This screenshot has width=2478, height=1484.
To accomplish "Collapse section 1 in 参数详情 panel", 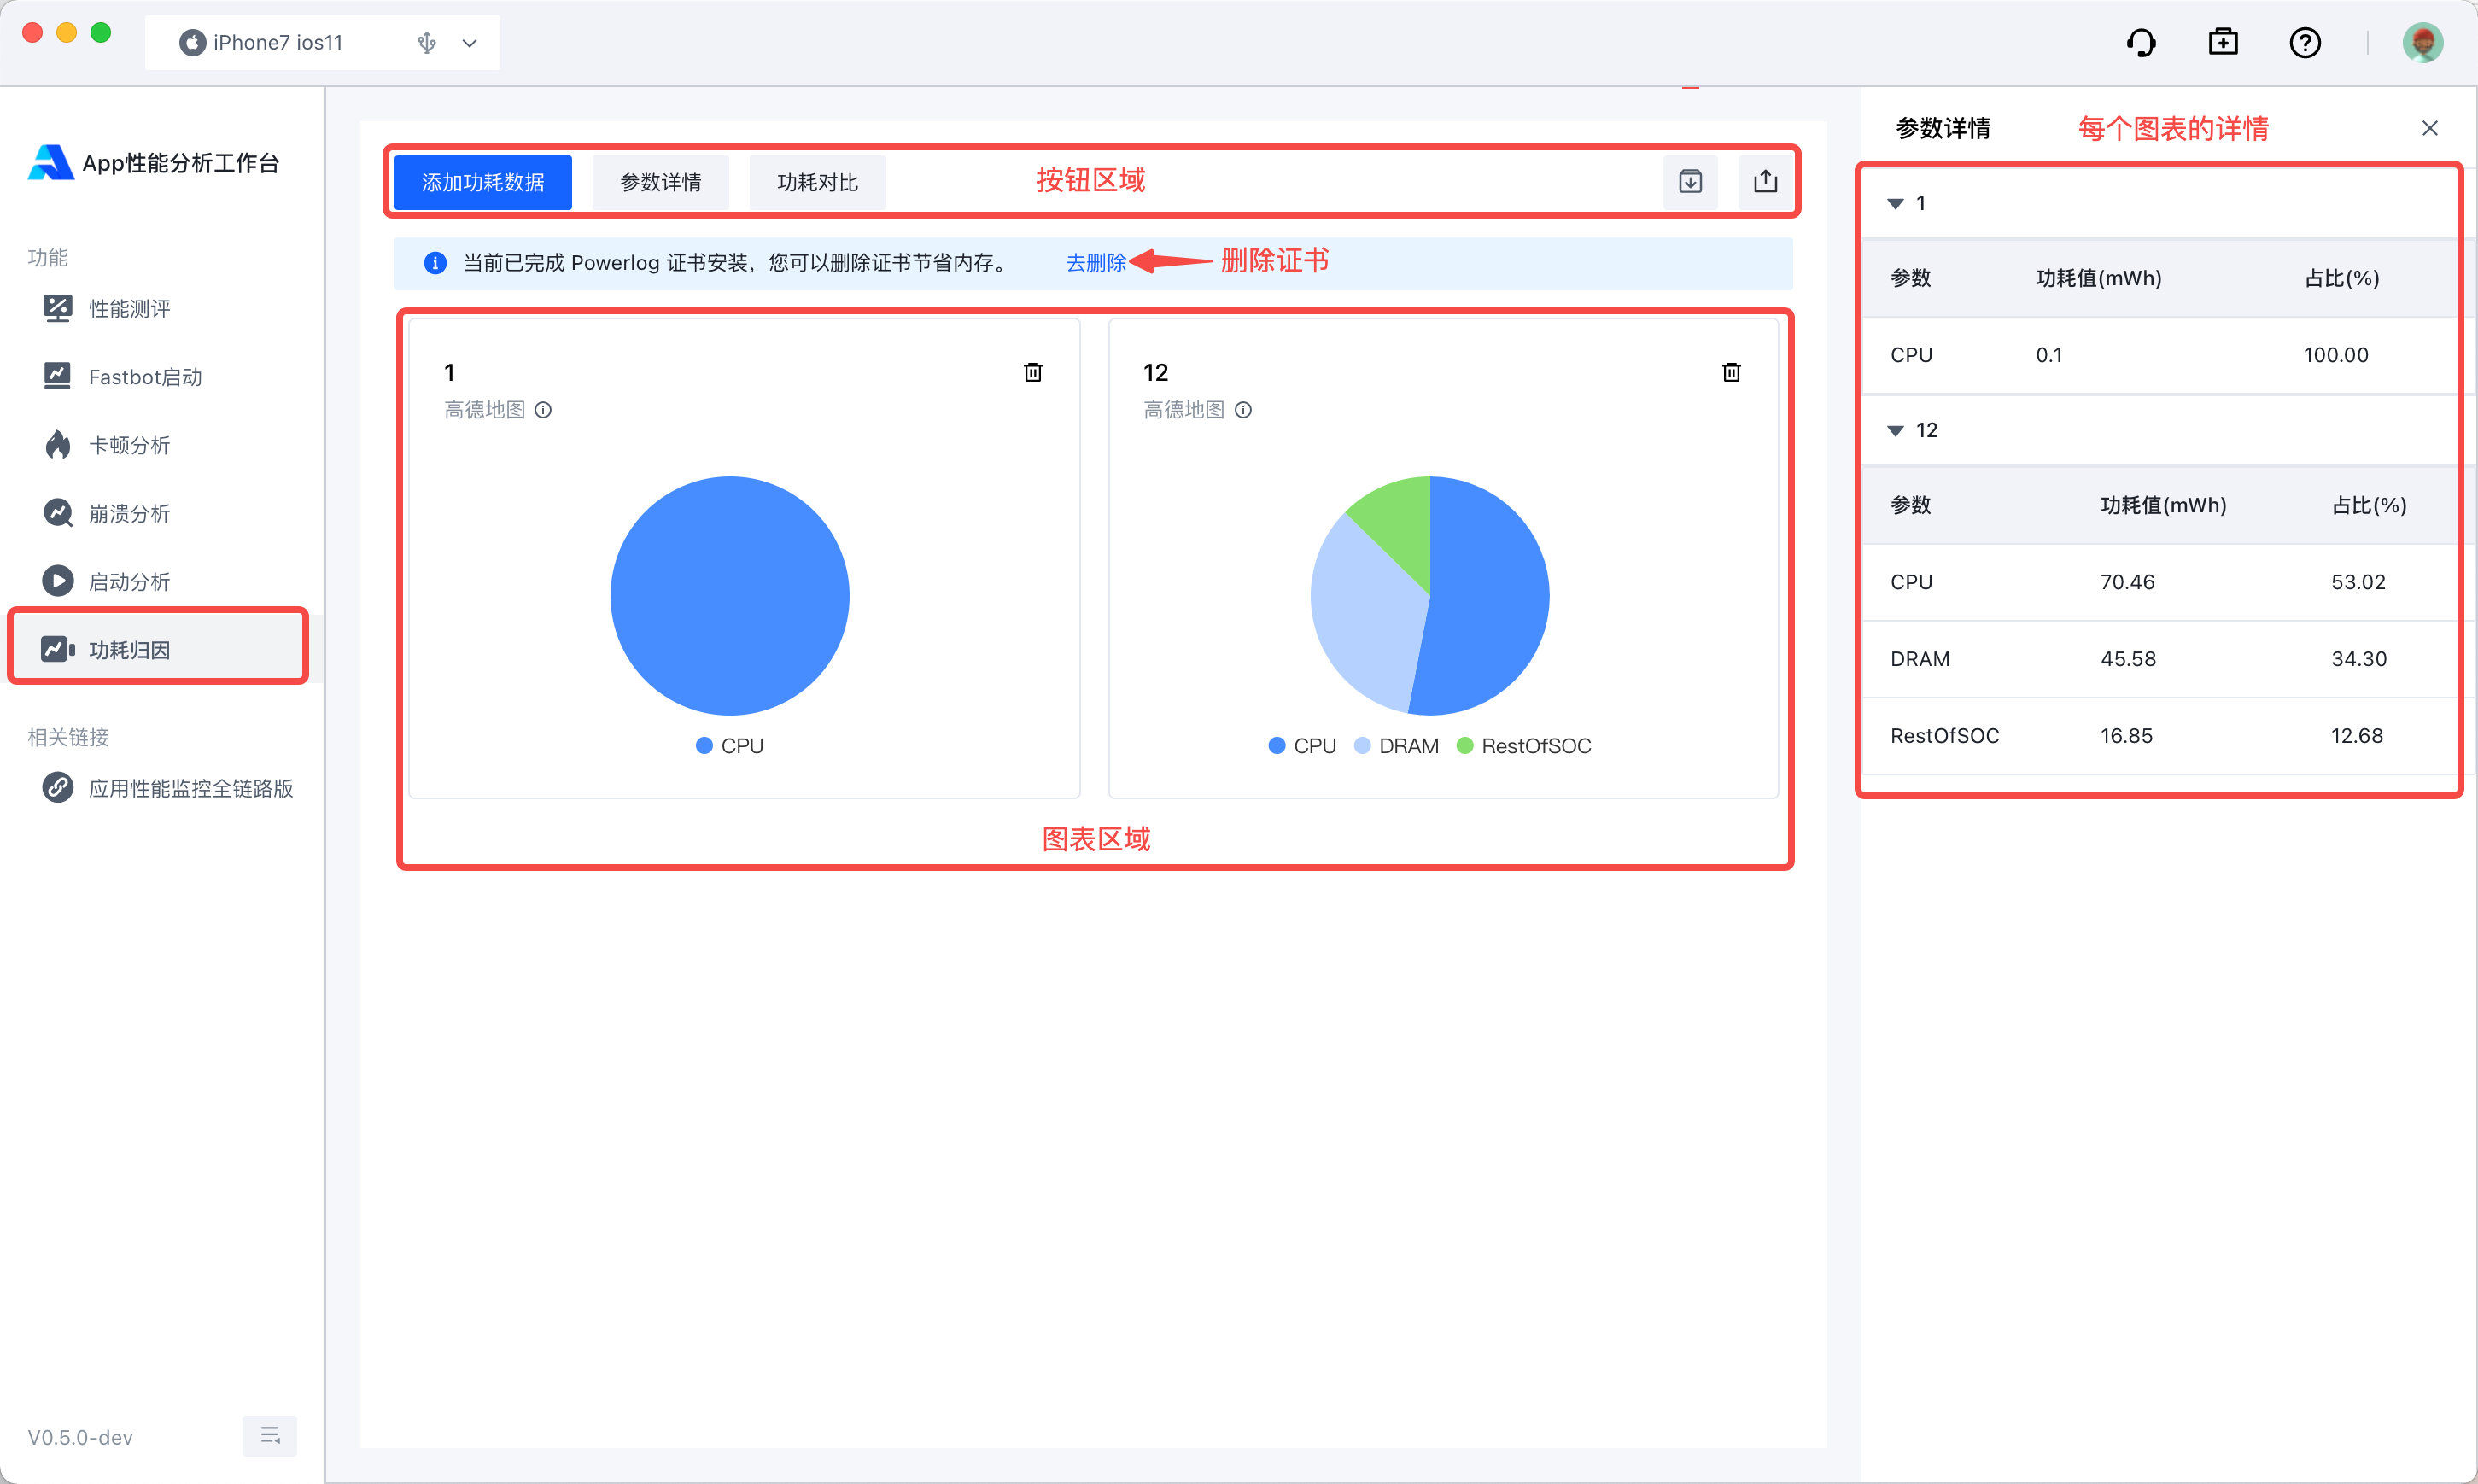I will 1895,204.
